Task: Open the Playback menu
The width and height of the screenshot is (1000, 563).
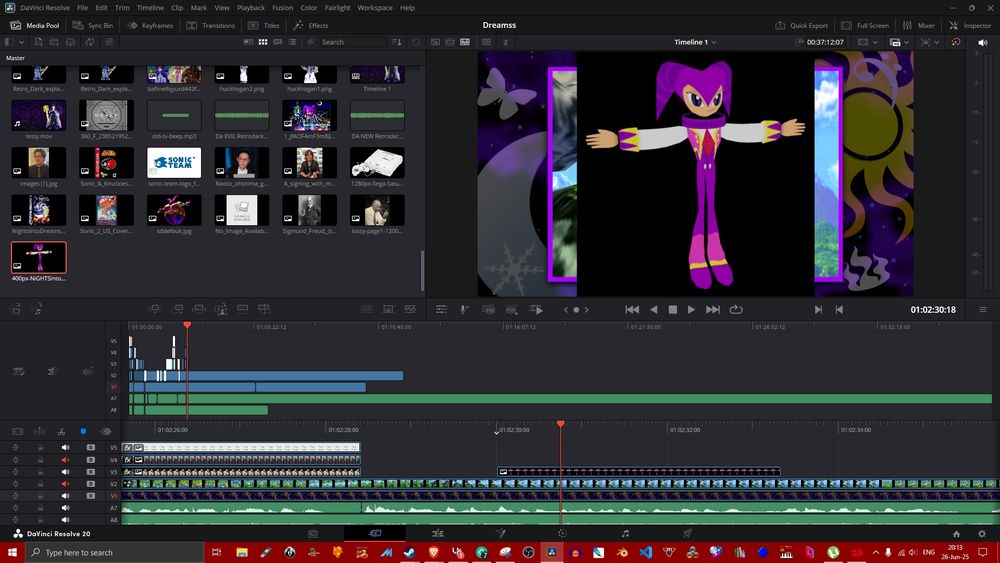Action: click(x=251, y=7)
